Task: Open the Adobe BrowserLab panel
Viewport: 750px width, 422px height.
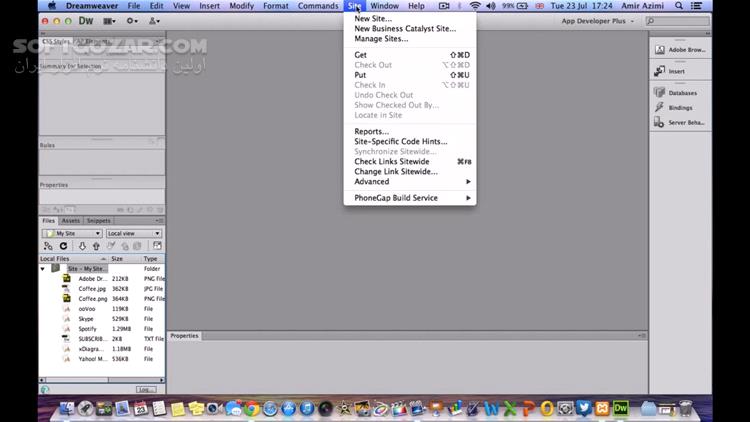Action: (680, 50)
